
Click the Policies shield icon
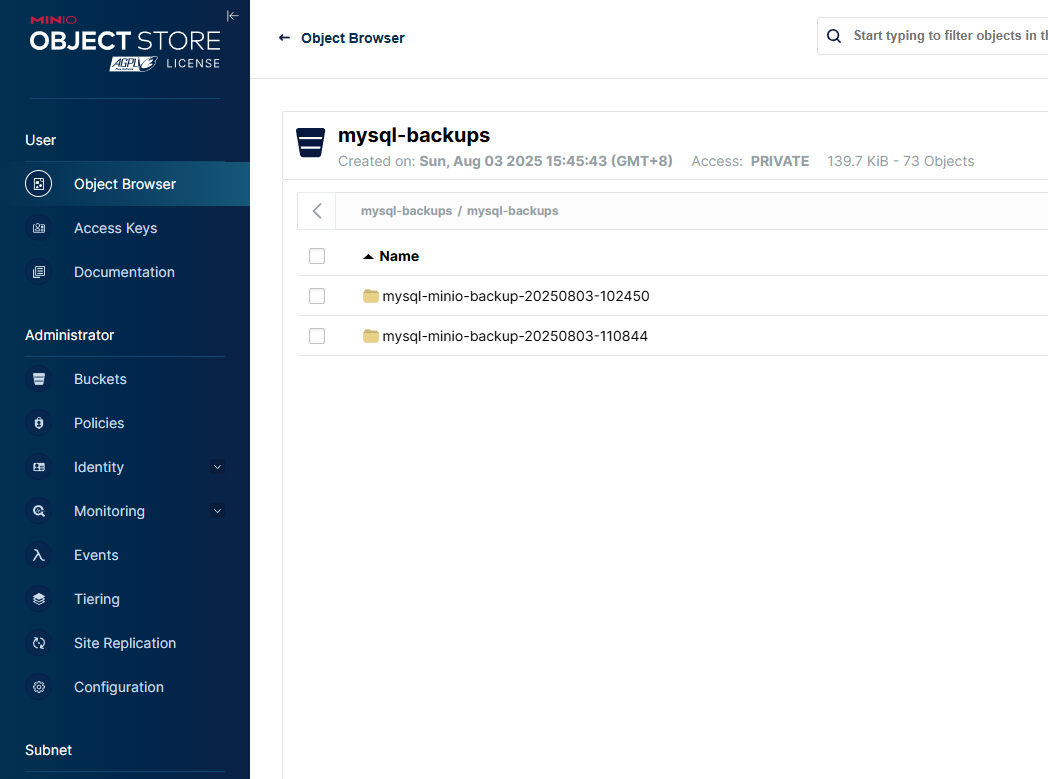pos(39,423)
